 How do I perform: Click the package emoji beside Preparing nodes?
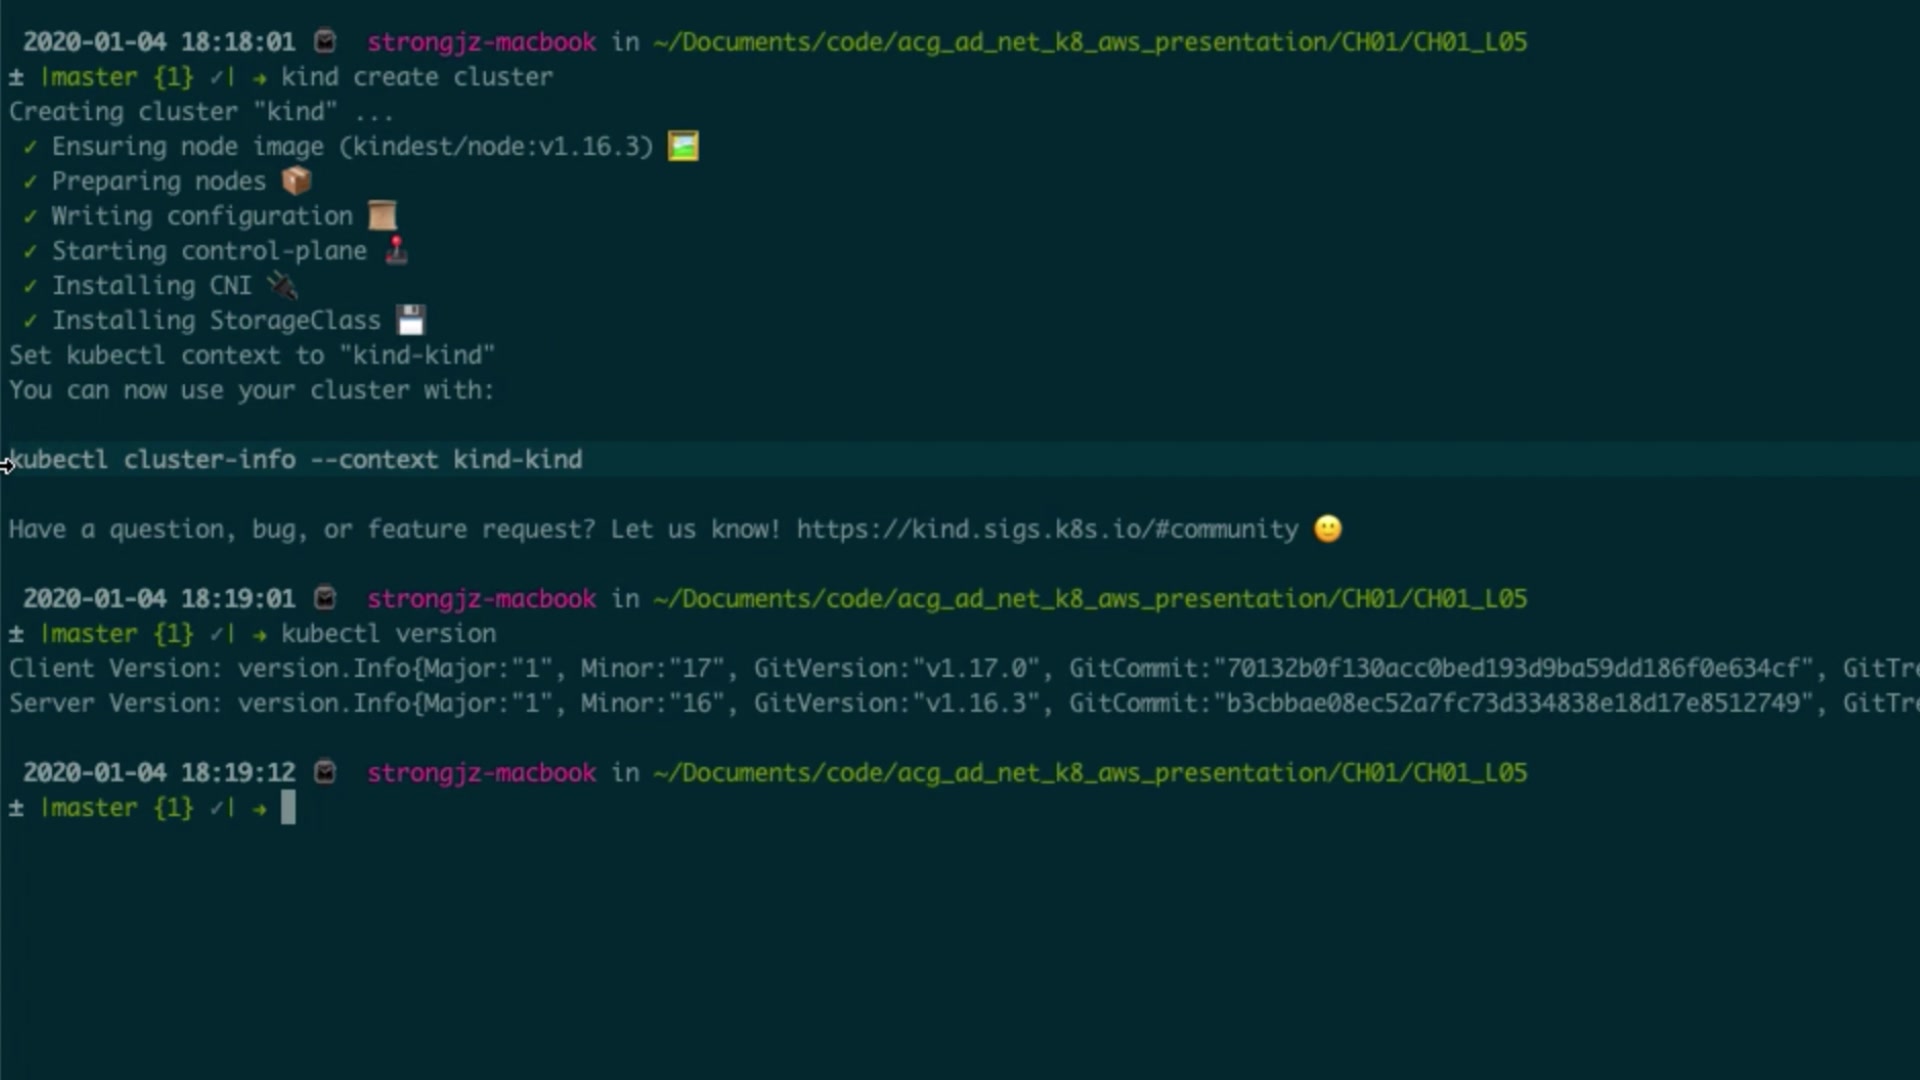[x=296, y=181]
